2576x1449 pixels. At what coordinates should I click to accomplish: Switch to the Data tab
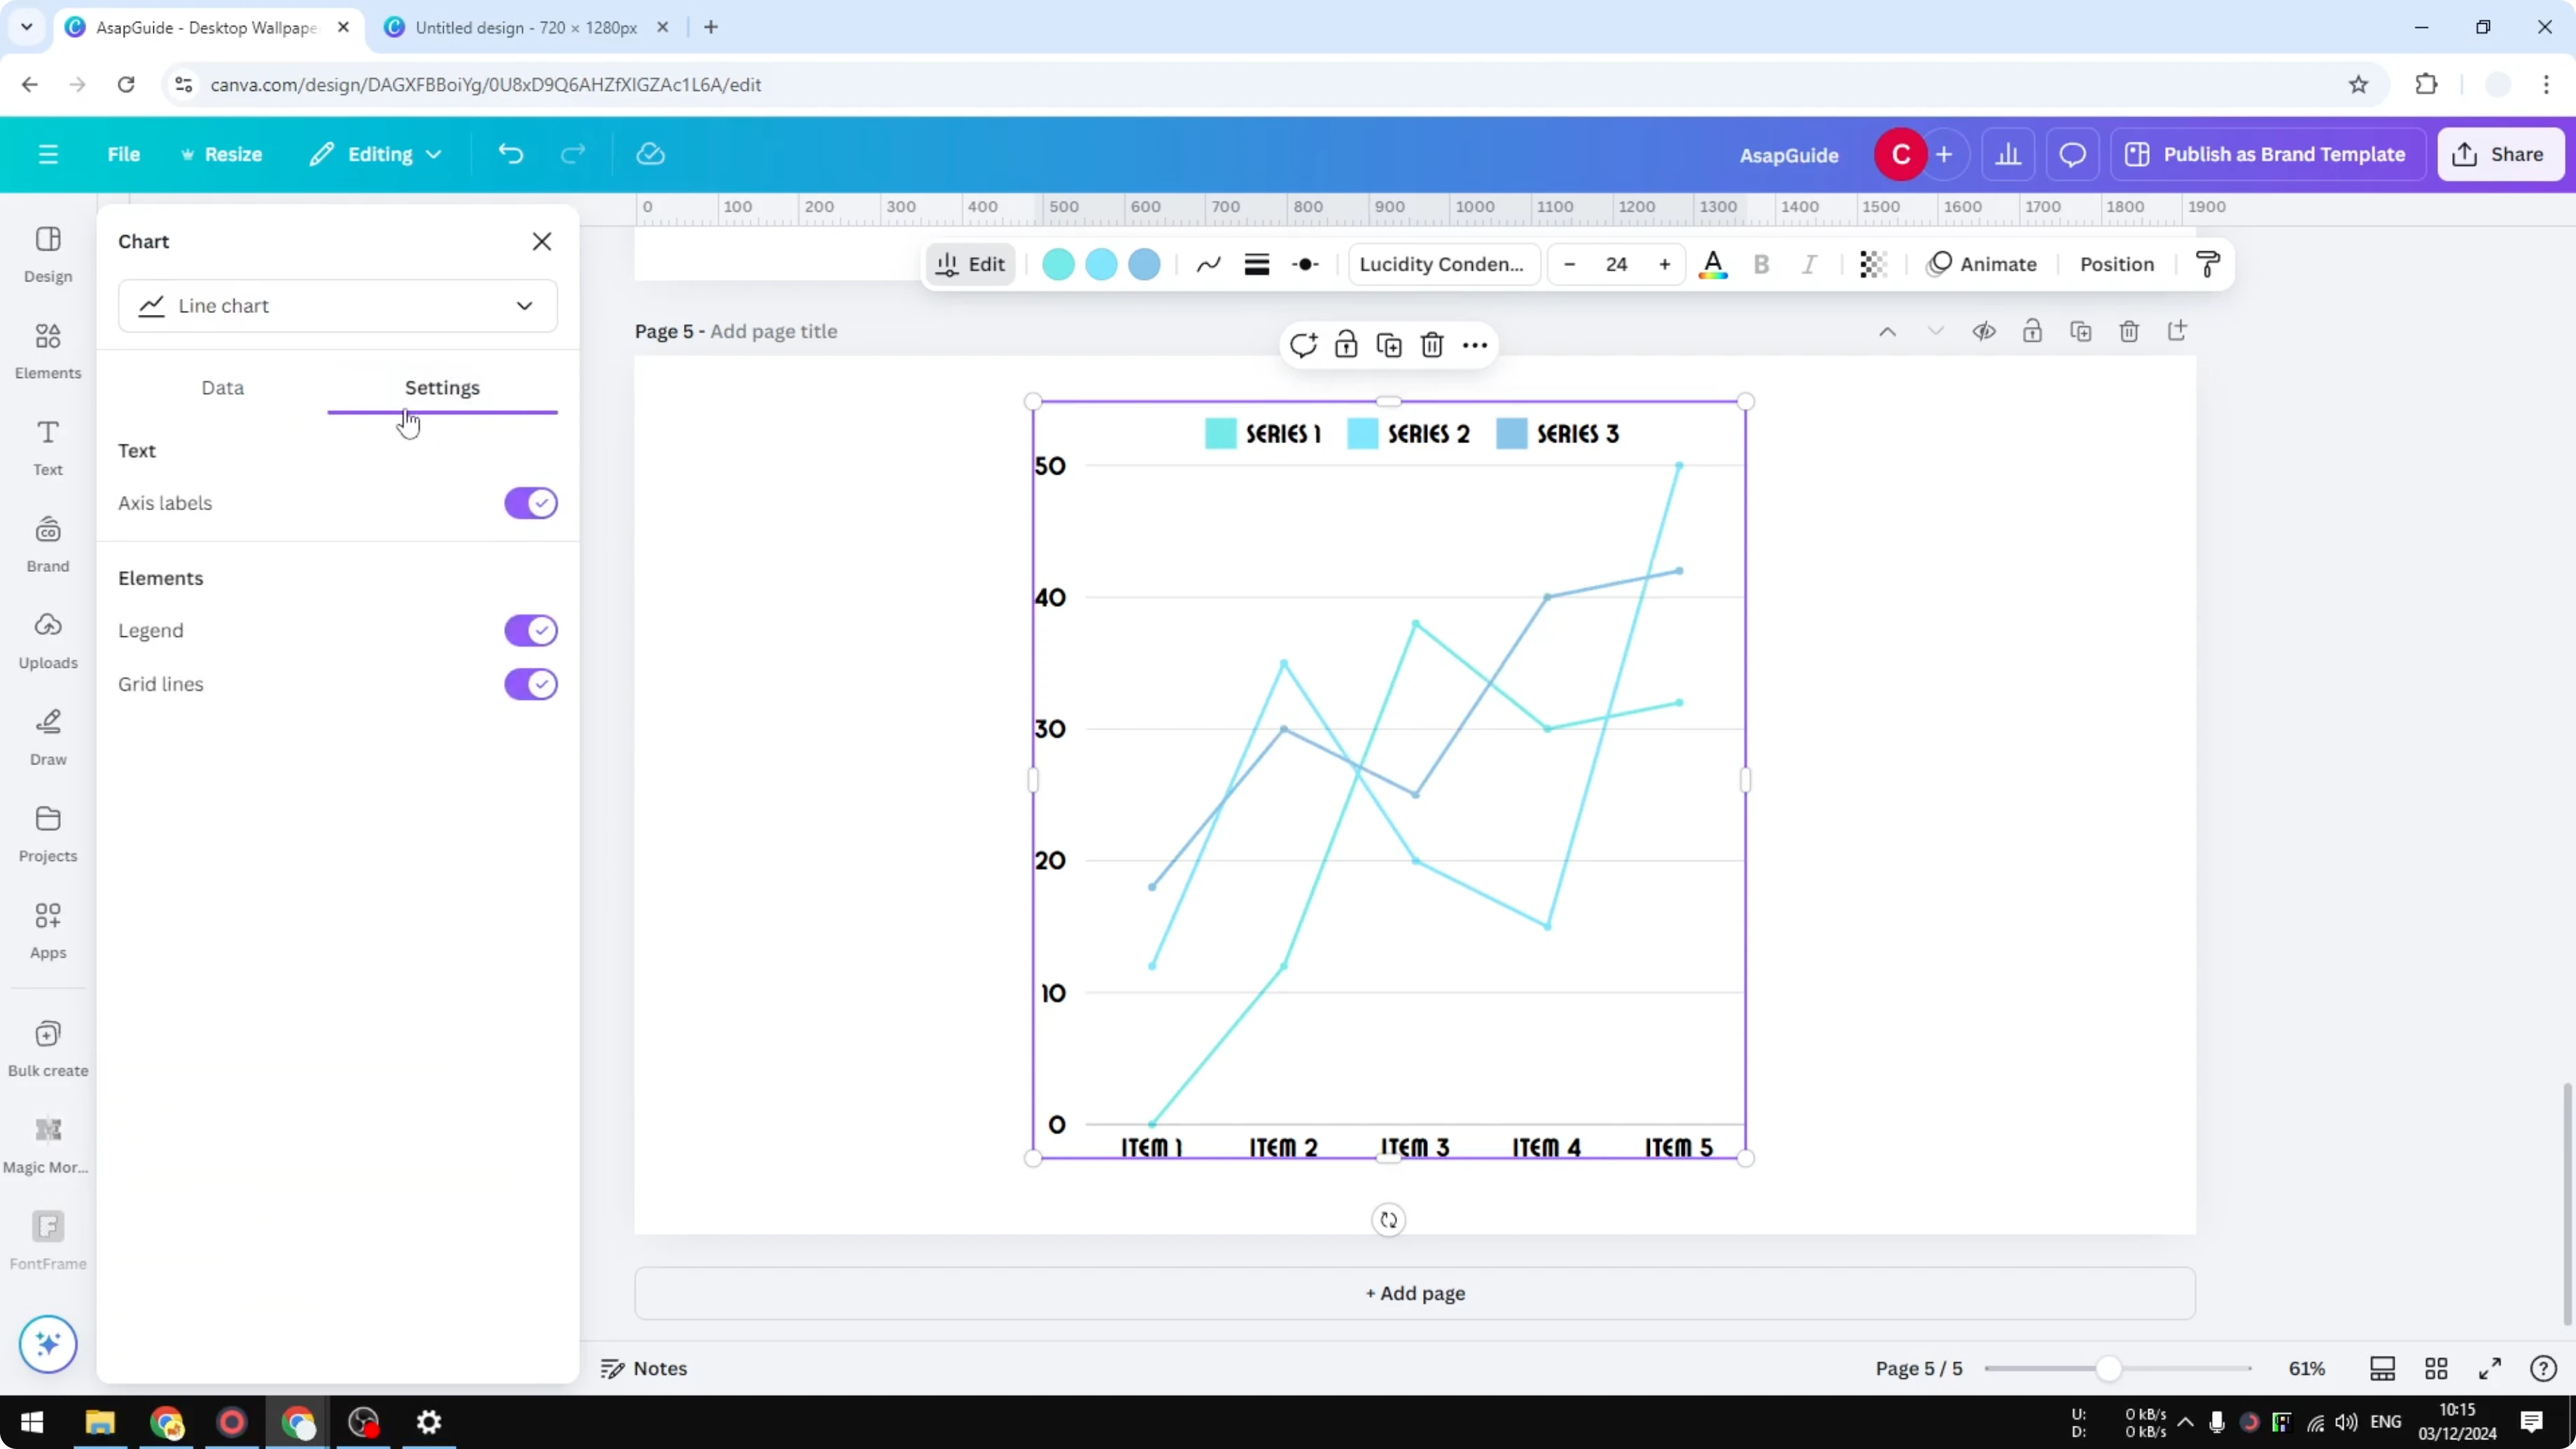[x=223, y=388]
